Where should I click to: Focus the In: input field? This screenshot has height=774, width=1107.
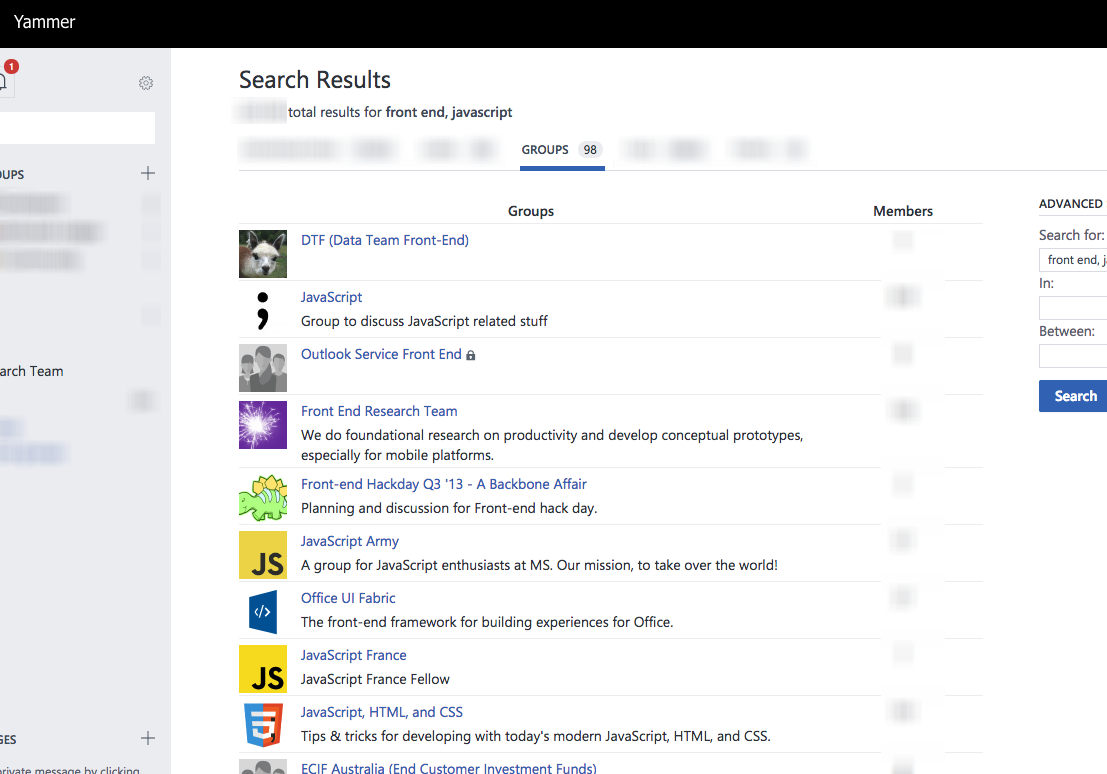(x=1073, y=308)
